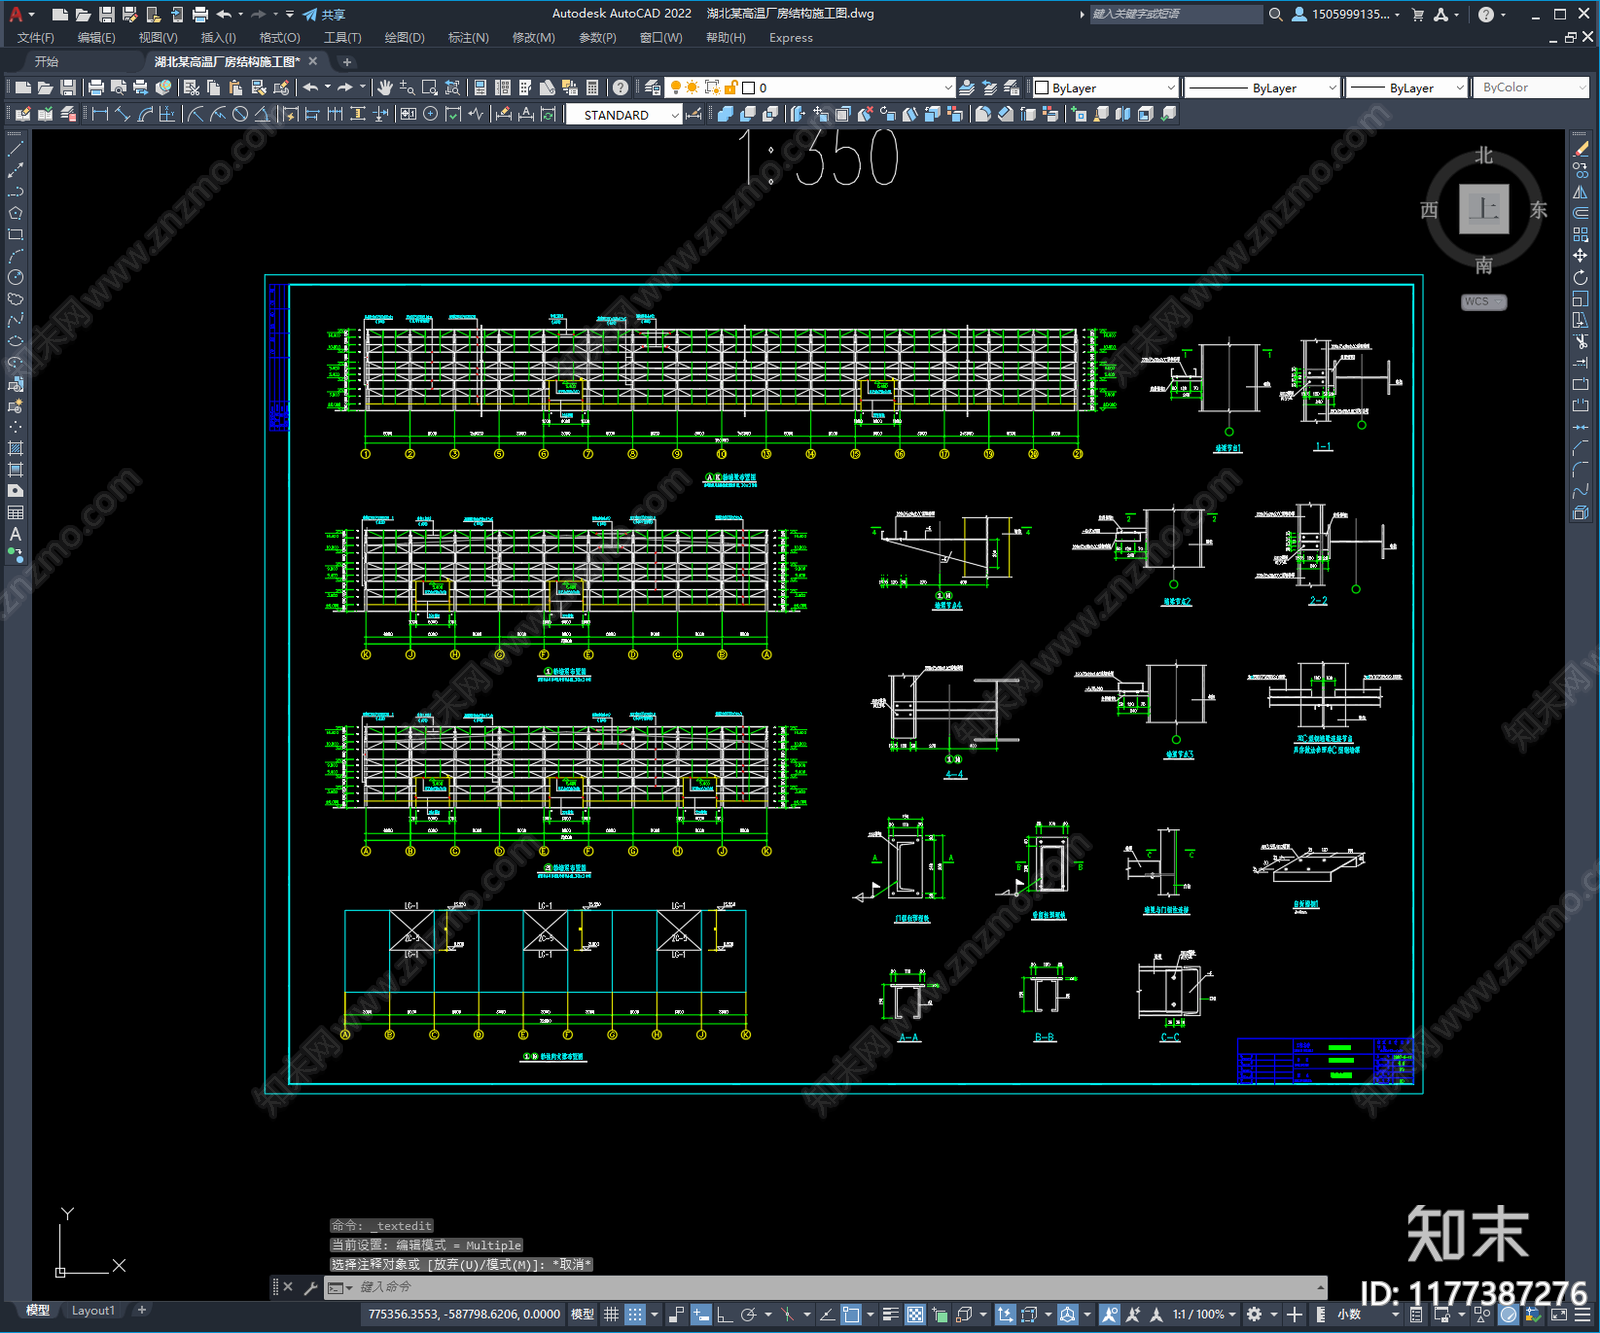1600x1333 pixels.
Task: Click the customize wrench icon in the command line
Action: click(310, 1287)
